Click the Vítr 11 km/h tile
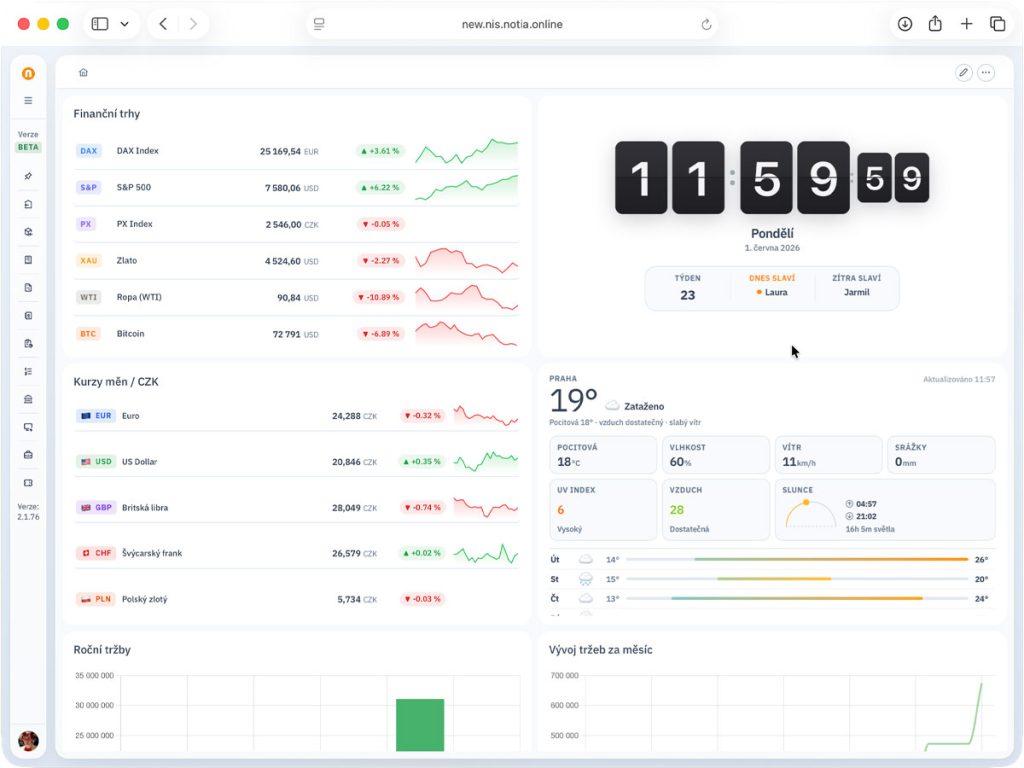Image resolution: width=1024 pixels, height=768 pixels. 828,455
